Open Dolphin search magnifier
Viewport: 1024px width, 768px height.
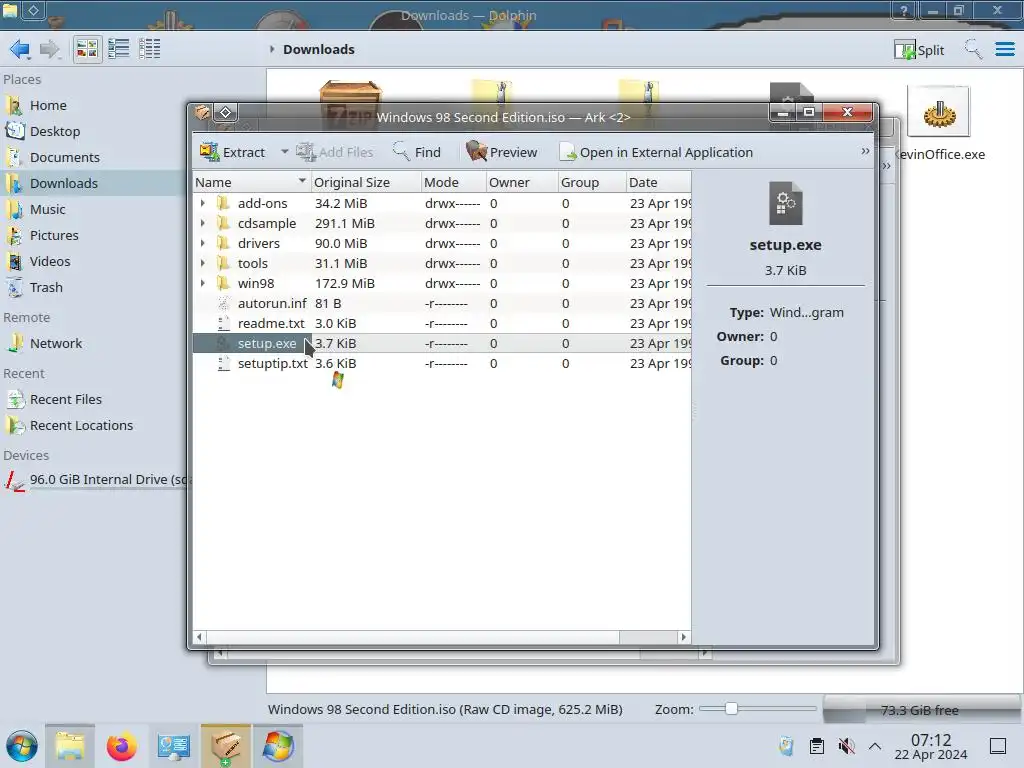pos(973,49)
